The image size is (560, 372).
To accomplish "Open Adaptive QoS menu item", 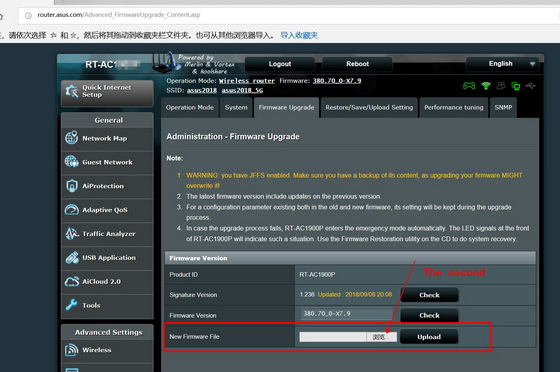I will tap(107, 210).
